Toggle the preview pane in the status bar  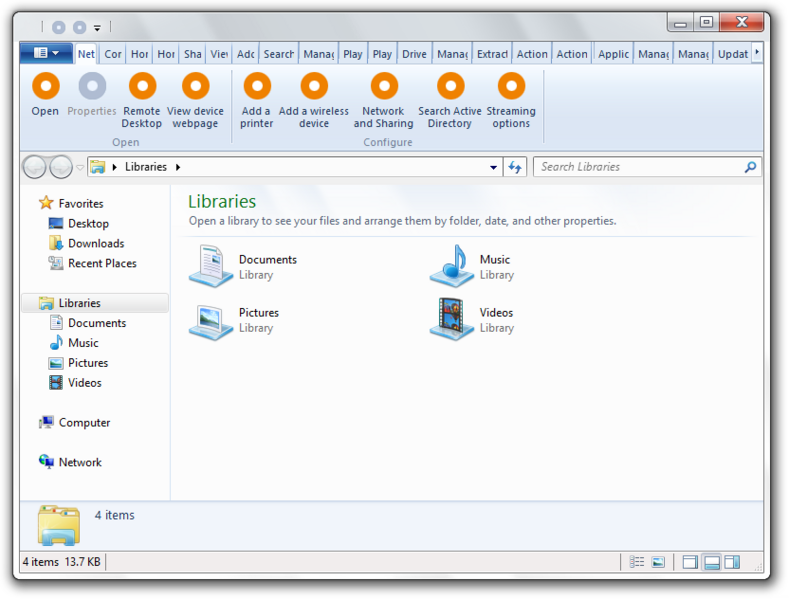point(733,562)
